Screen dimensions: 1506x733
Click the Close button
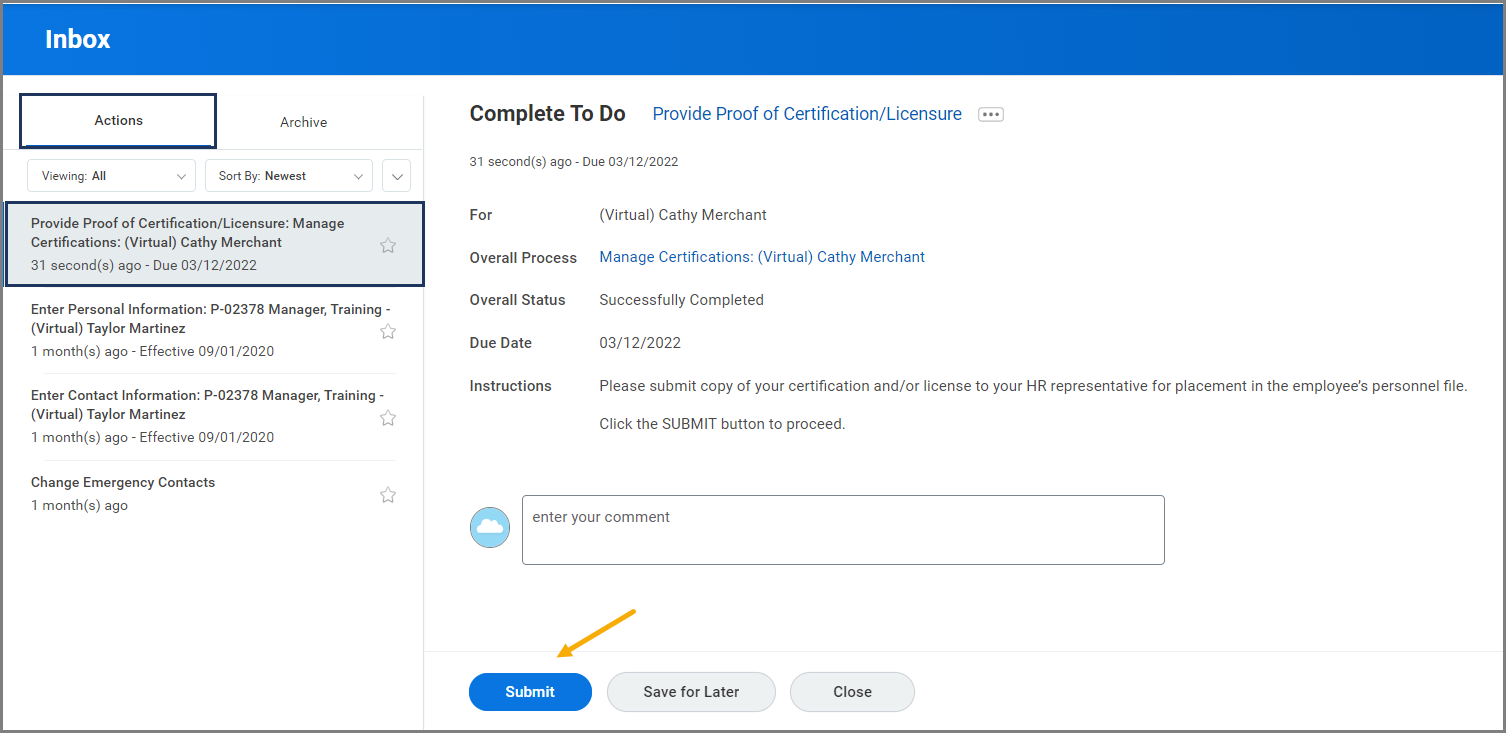tap(852, 692)
